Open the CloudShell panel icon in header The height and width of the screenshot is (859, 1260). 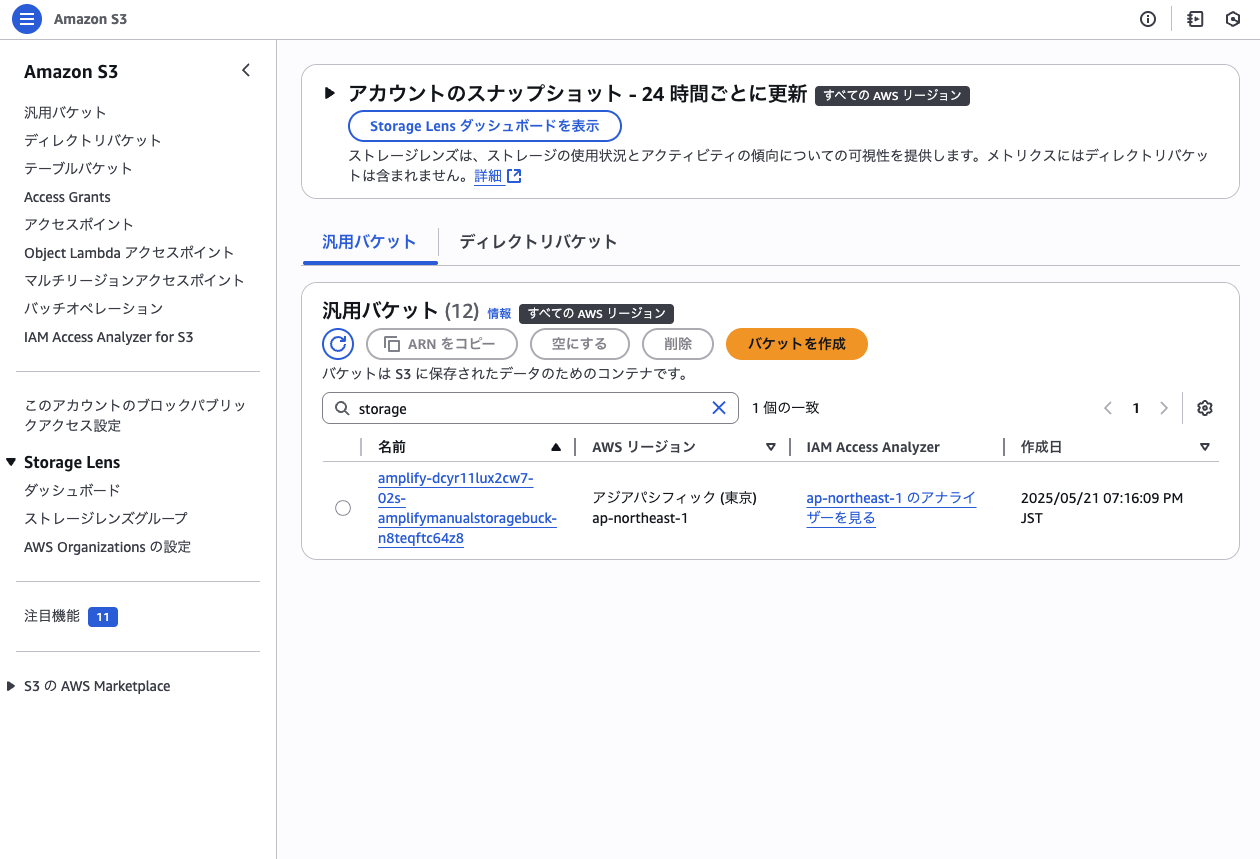point(1195,19)
